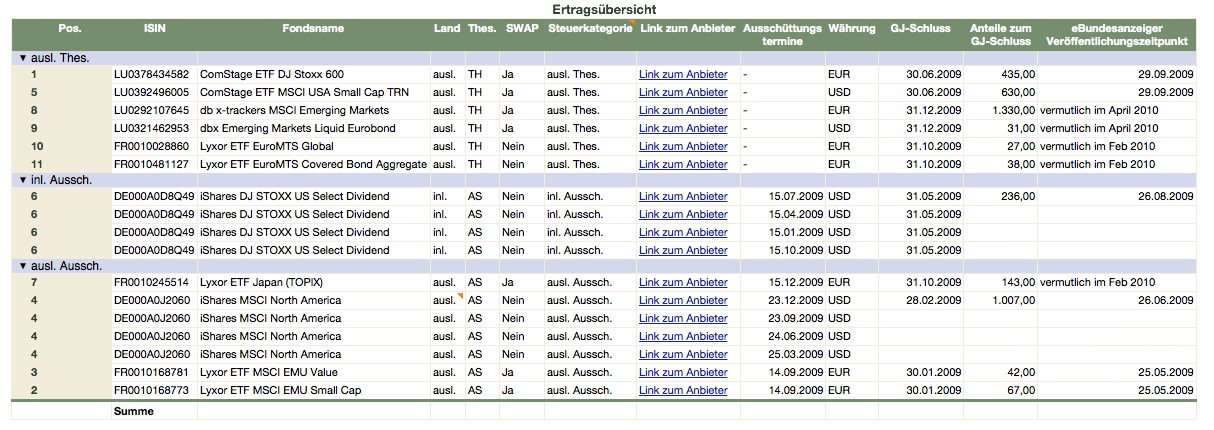Select the 'Fondsname' column header

(x=313, y=29)
